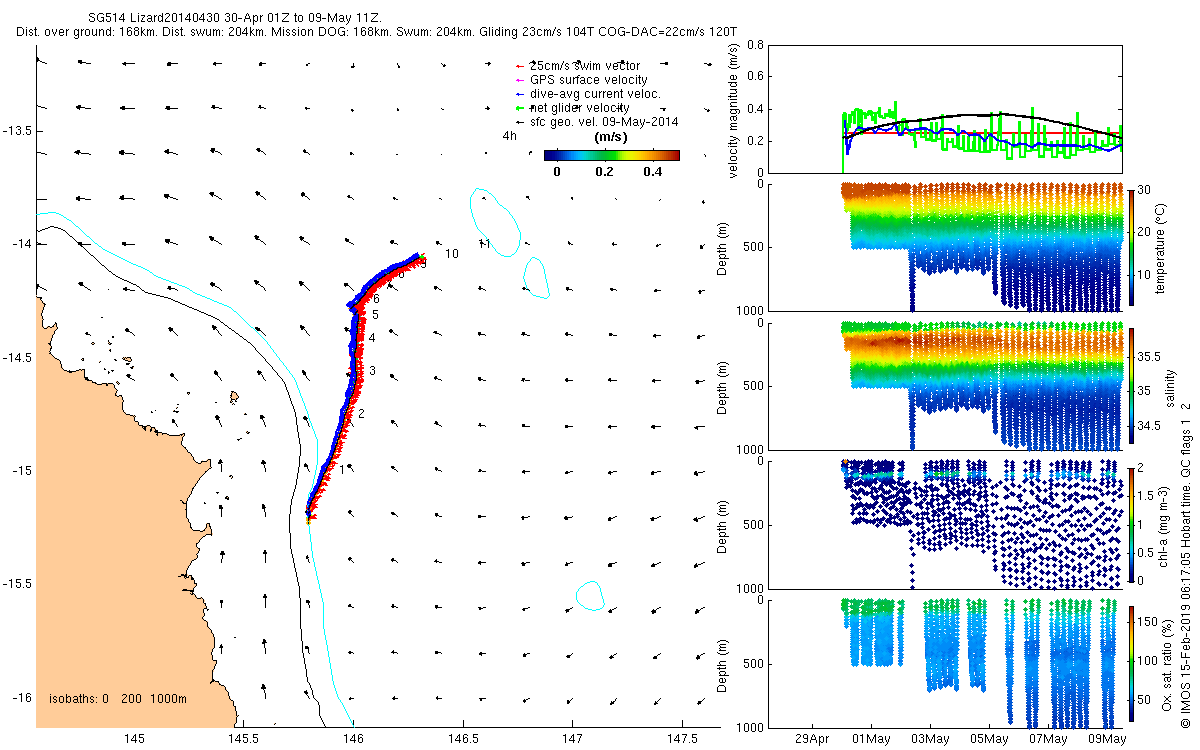Click the '-13.5' latitude tick label
Image resolution: width=1200 pixels, height=750 pixels.
tap(17, 131)
